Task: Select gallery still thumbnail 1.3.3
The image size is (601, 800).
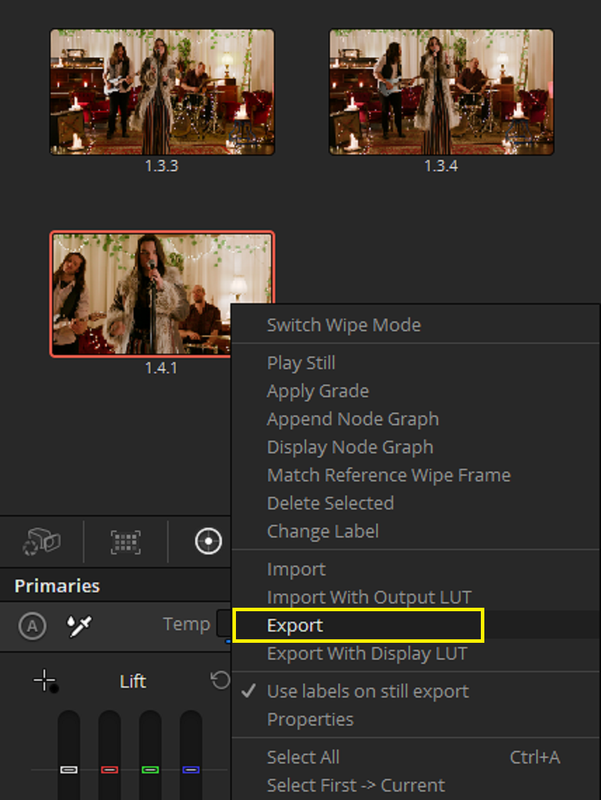Action: (x=162, y=92)
